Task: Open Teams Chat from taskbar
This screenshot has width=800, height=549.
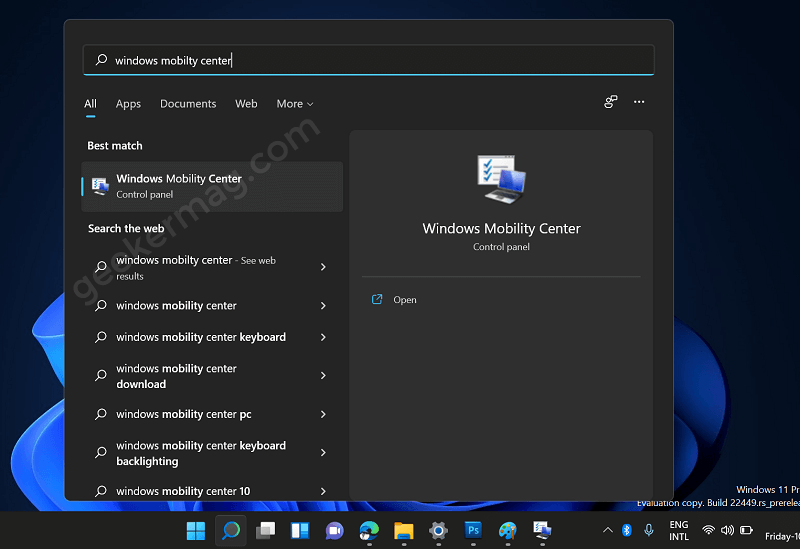Action: tap(335, 531)
